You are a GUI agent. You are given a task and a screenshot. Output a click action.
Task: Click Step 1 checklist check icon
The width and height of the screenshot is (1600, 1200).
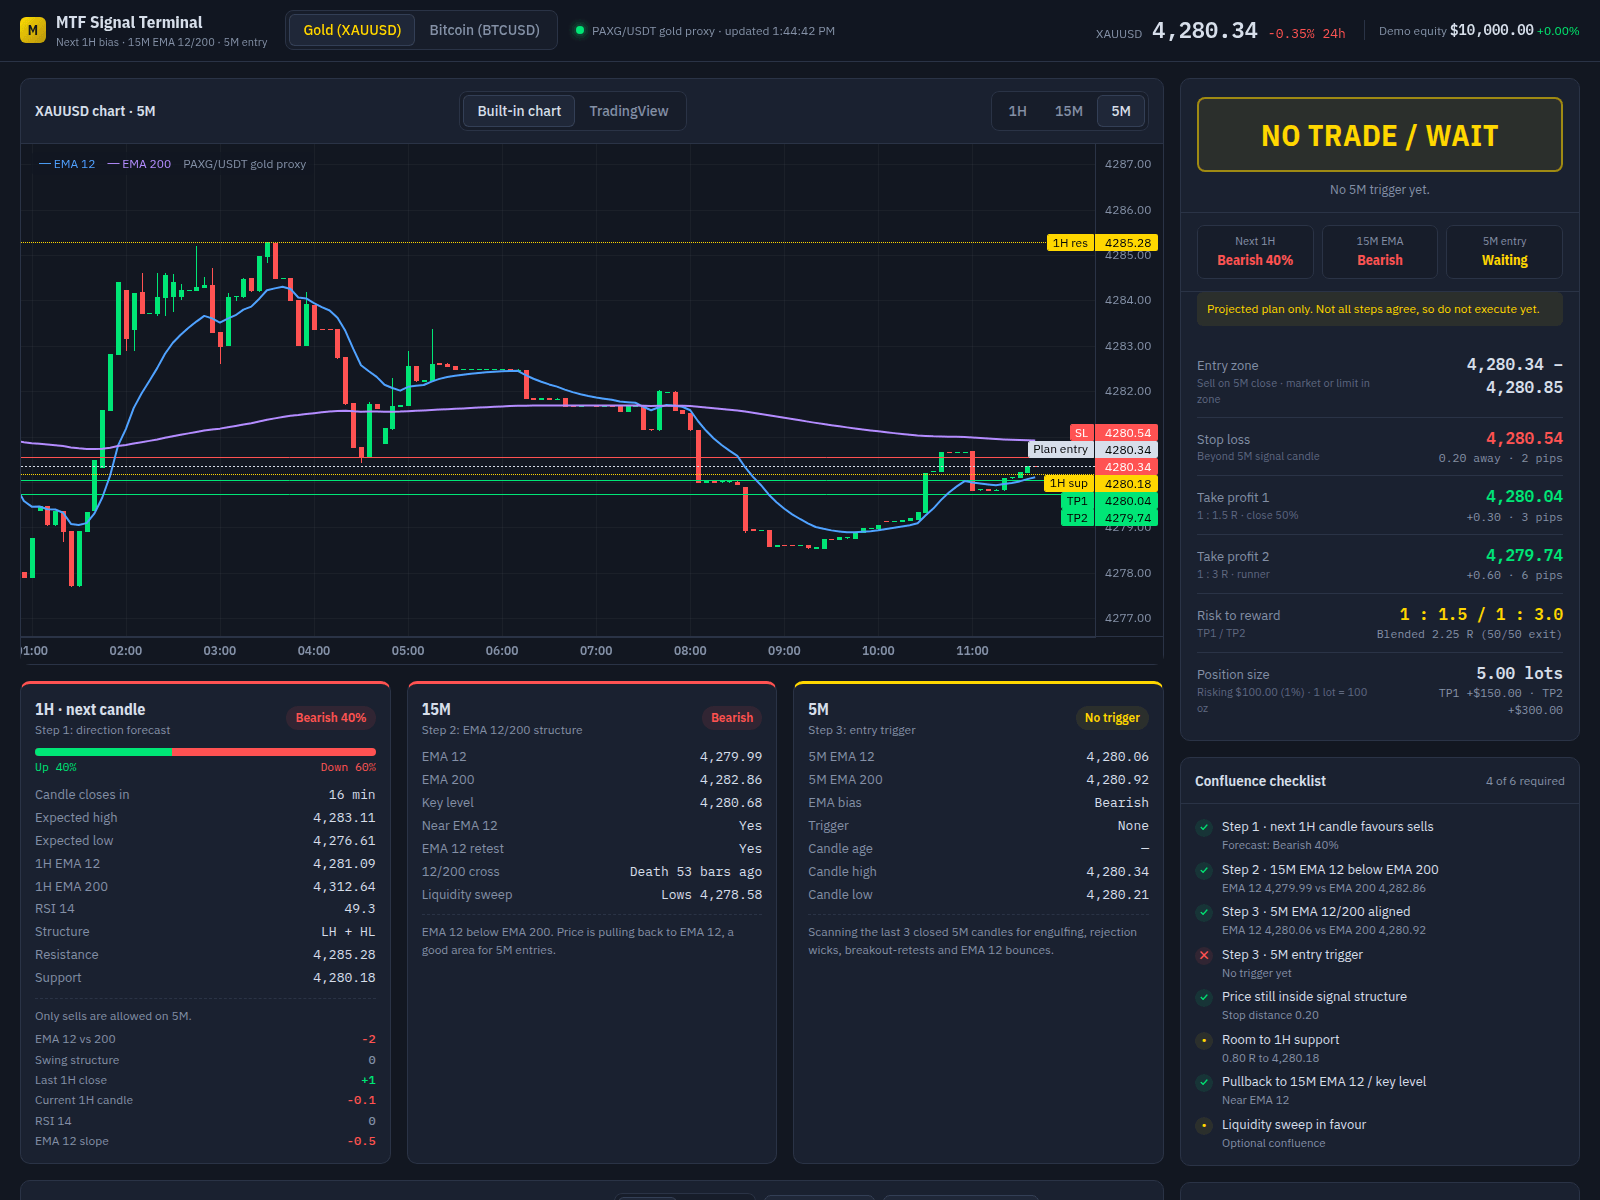coord(1204,827)
